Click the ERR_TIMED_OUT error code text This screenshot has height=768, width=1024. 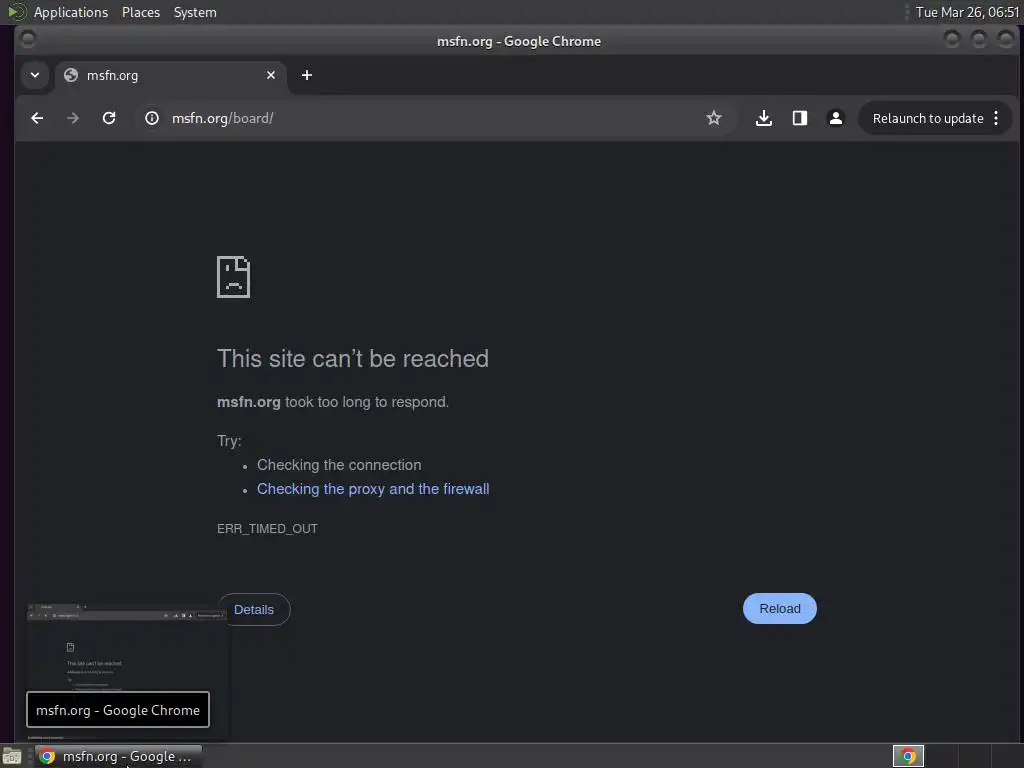pyautogui.click(x=267, y=528)
